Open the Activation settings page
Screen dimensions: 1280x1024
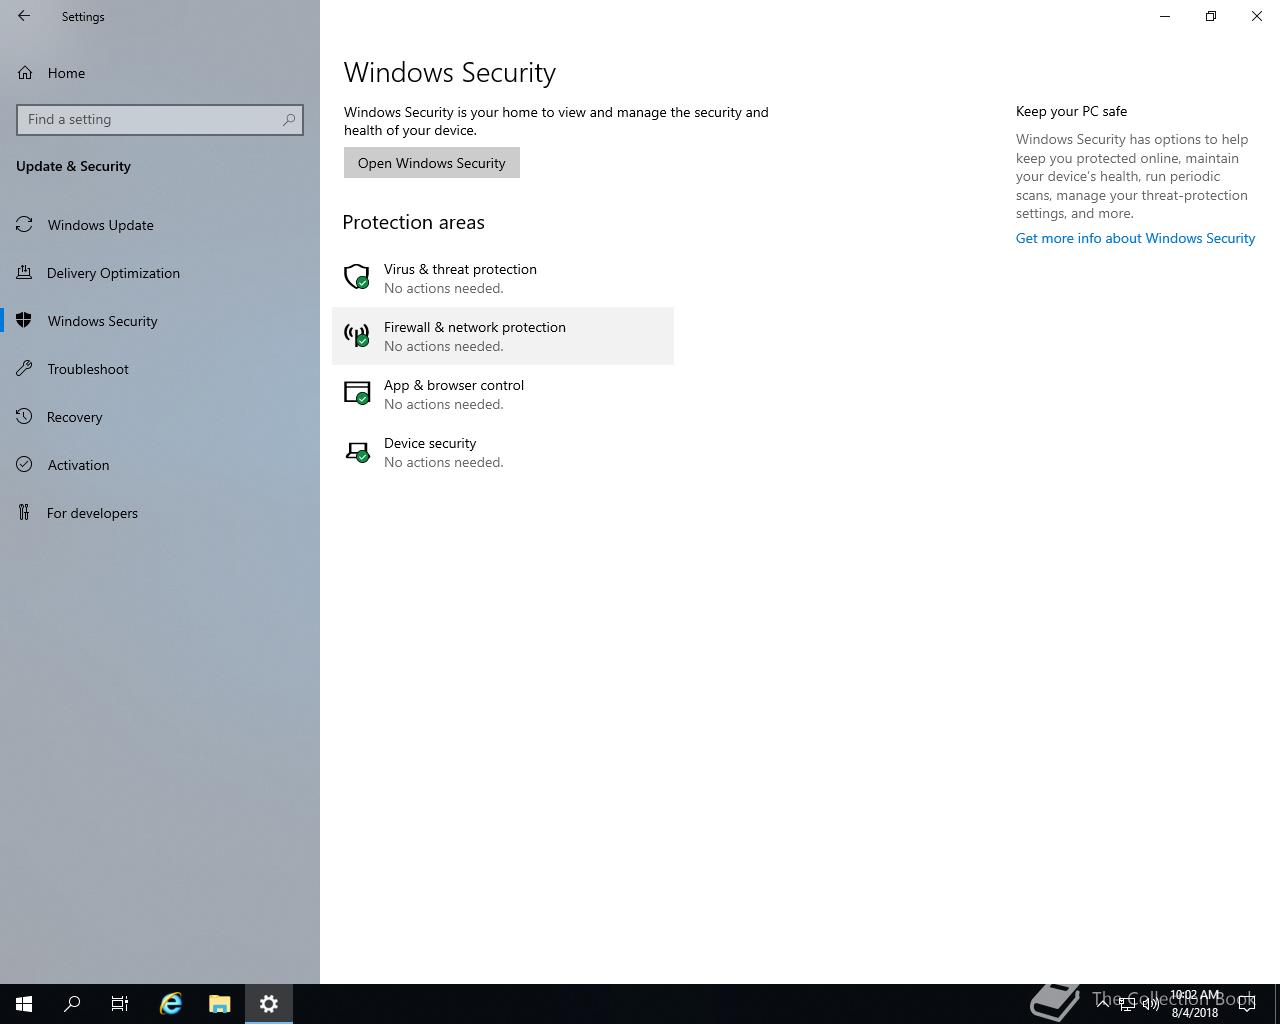tap(160, 465)
